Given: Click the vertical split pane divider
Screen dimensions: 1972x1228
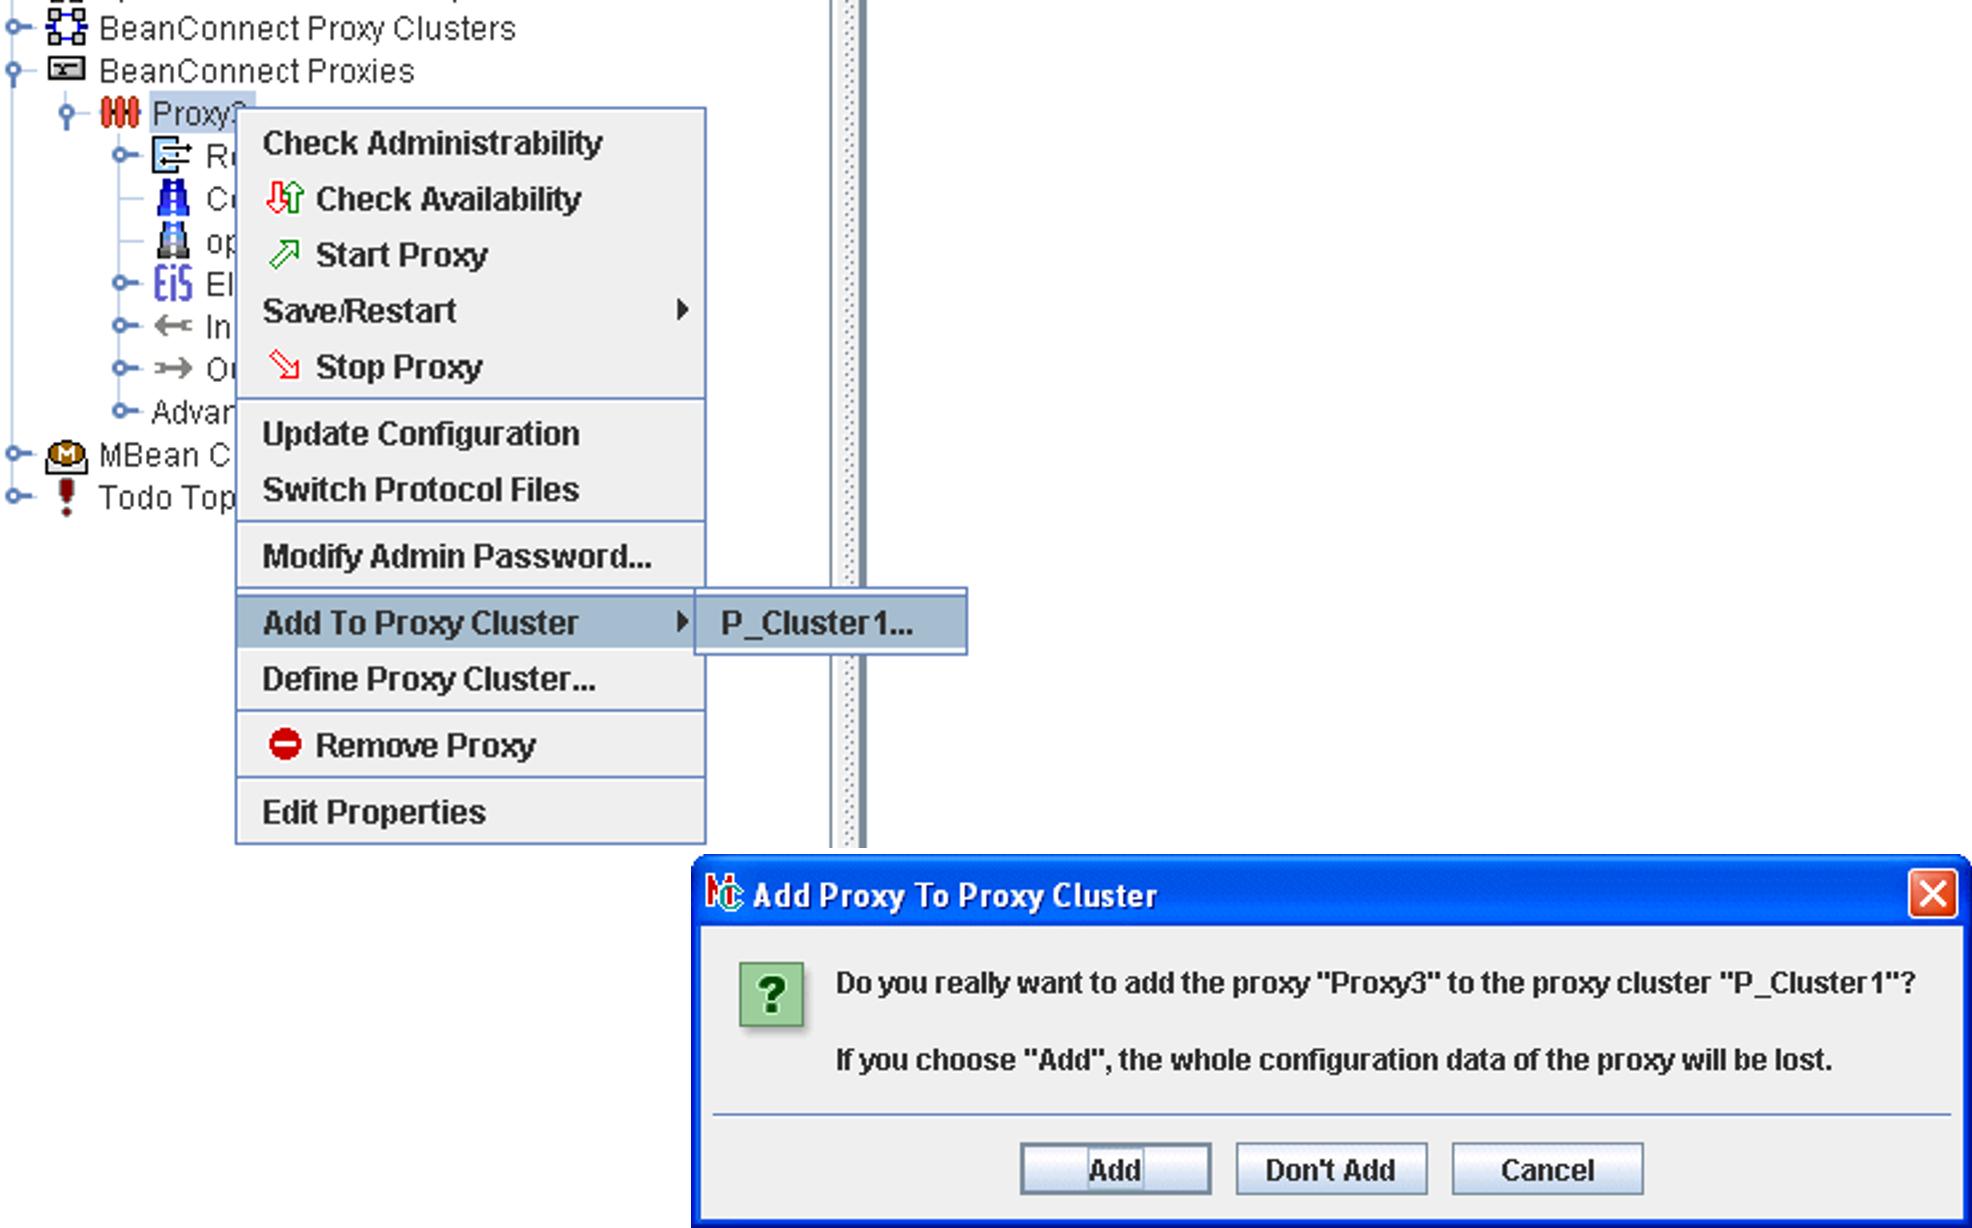Looking at the screenshot, I should (x=849, y=300).
